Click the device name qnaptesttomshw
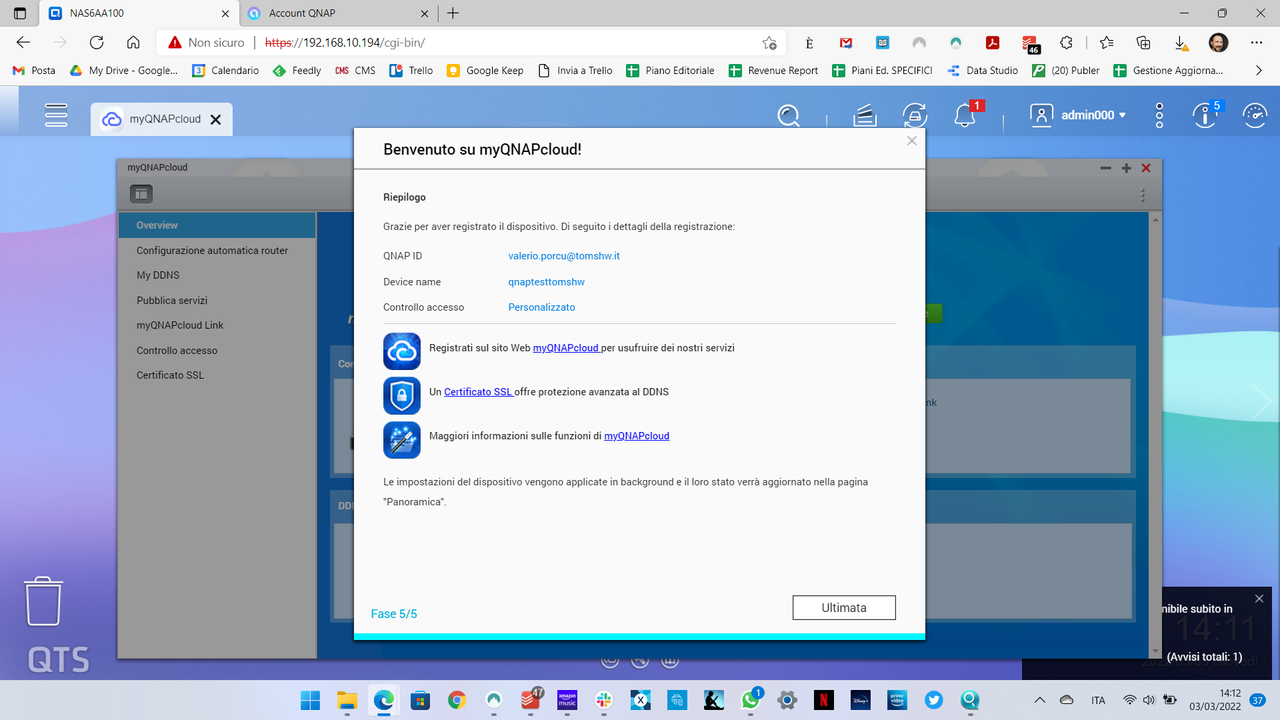The height and width of the screenshot is (720, 1280). coord(545,282)
